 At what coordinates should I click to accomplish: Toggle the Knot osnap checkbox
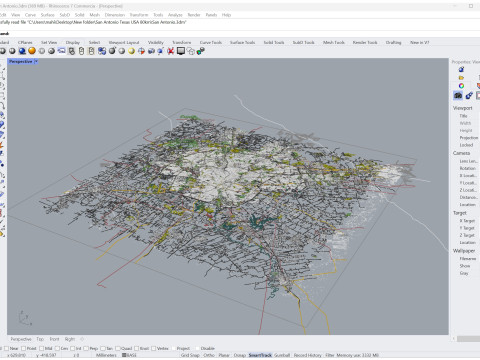[x=136, y=348]
